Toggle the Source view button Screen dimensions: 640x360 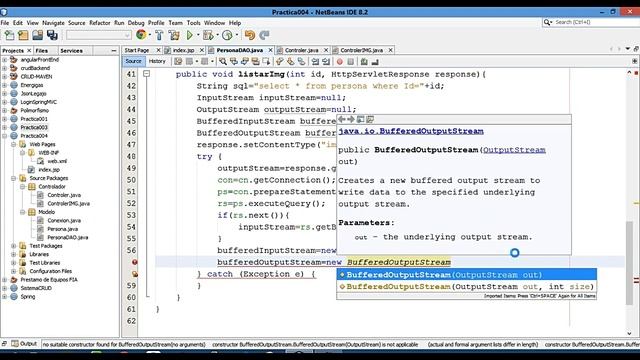[x=133, y=61]
